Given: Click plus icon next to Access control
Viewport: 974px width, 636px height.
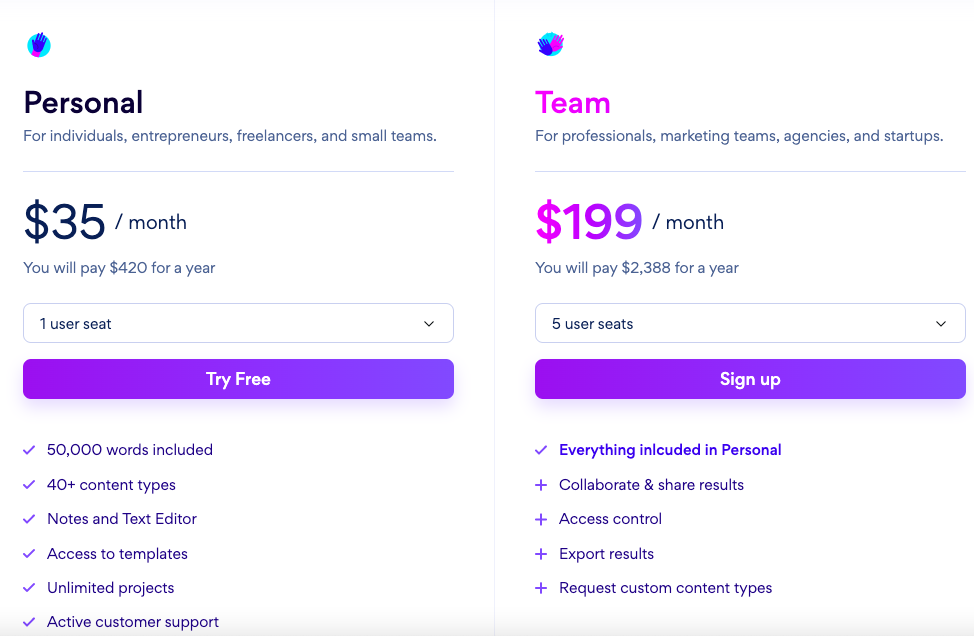Looking at the screenshot, I should (x=541, y=519).
